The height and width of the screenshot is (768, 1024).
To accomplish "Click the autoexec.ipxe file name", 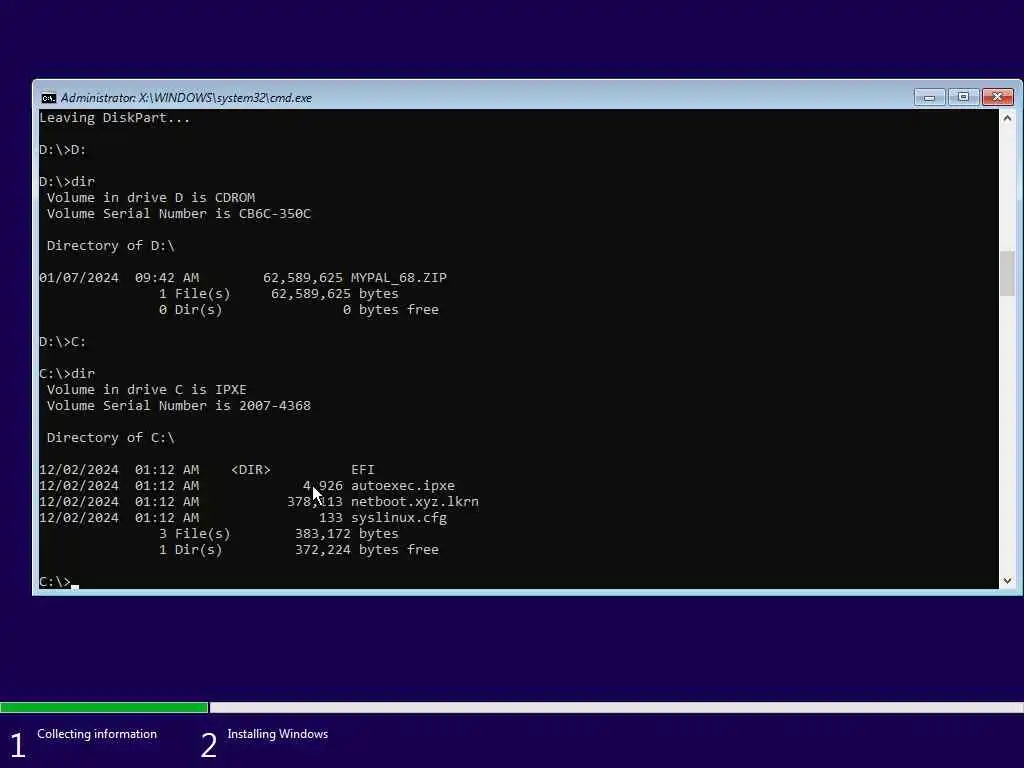I will tap(403, 485).
